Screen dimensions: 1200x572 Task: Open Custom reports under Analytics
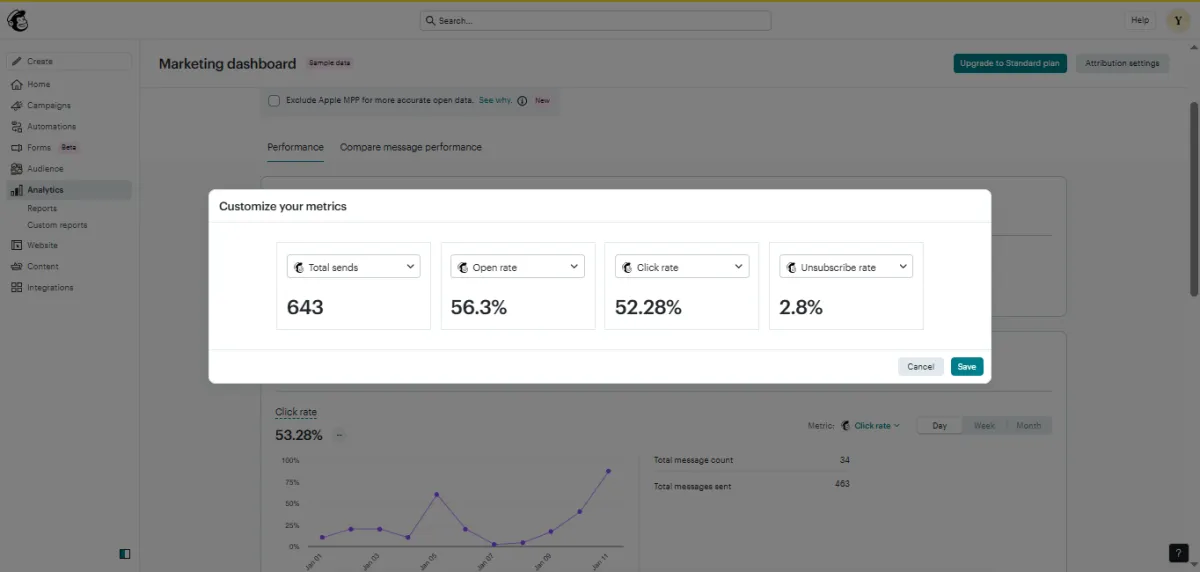click(x=57, y=225)
